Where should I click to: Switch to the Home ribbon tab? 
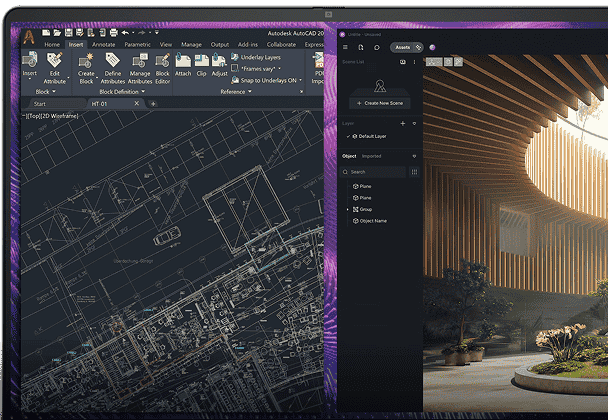tap(52, 45)
